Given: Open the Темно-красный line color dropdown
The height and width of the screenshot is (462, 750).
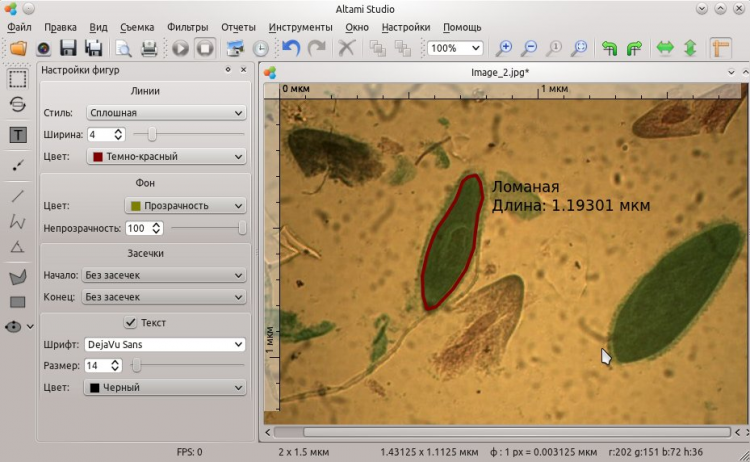Looking at the screenshot, I should pyautogui.click(x=166, y=157).
